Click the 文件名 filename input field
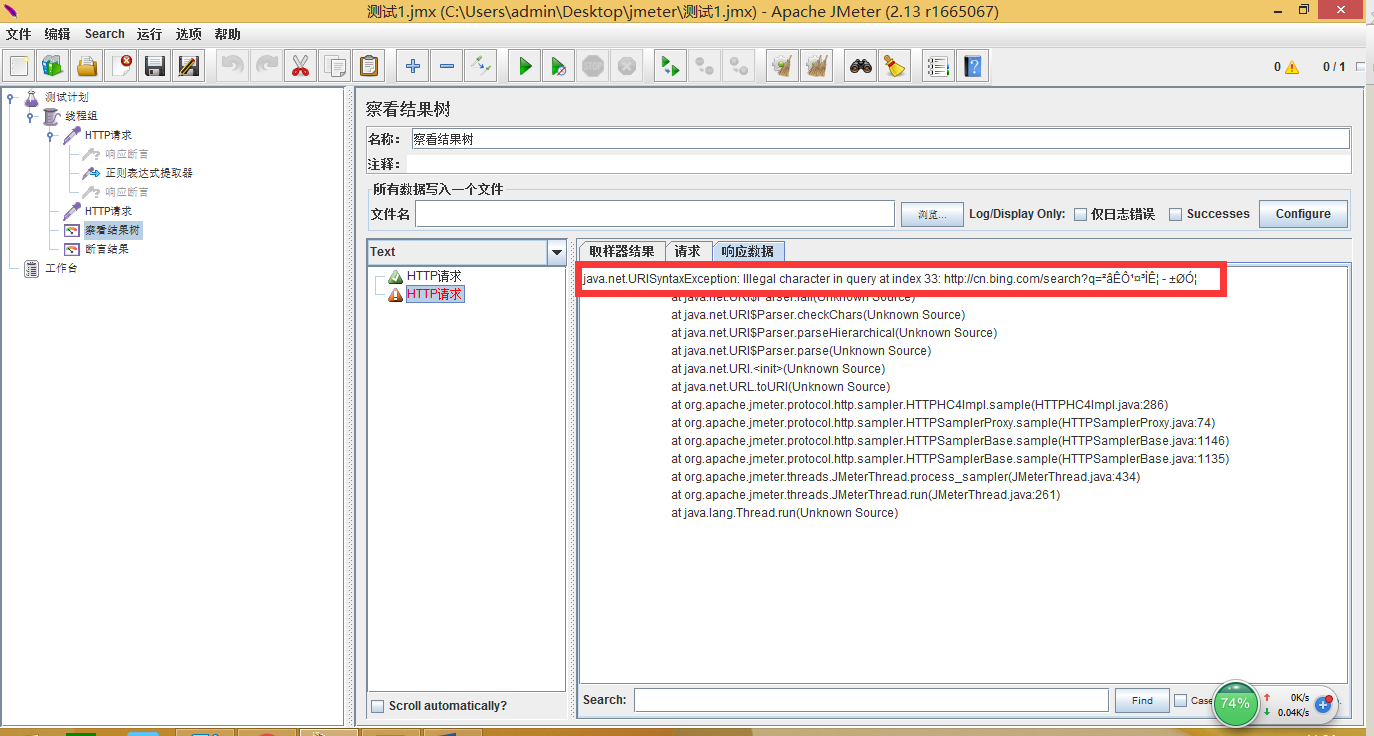The image size is (1374, 736). click(x=655, y=214)
